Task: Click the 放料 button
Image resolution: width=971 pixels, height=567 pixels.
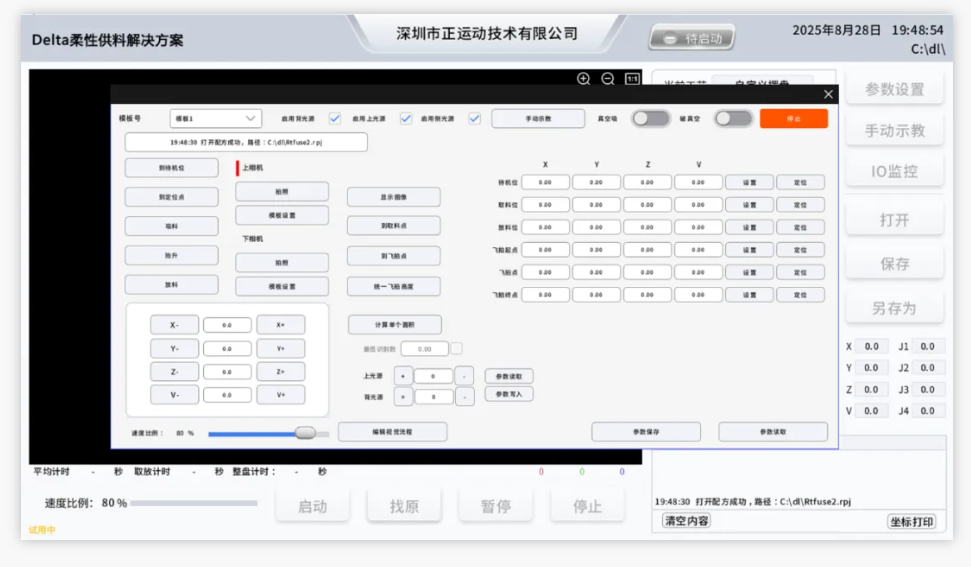Action: point(172,284)
